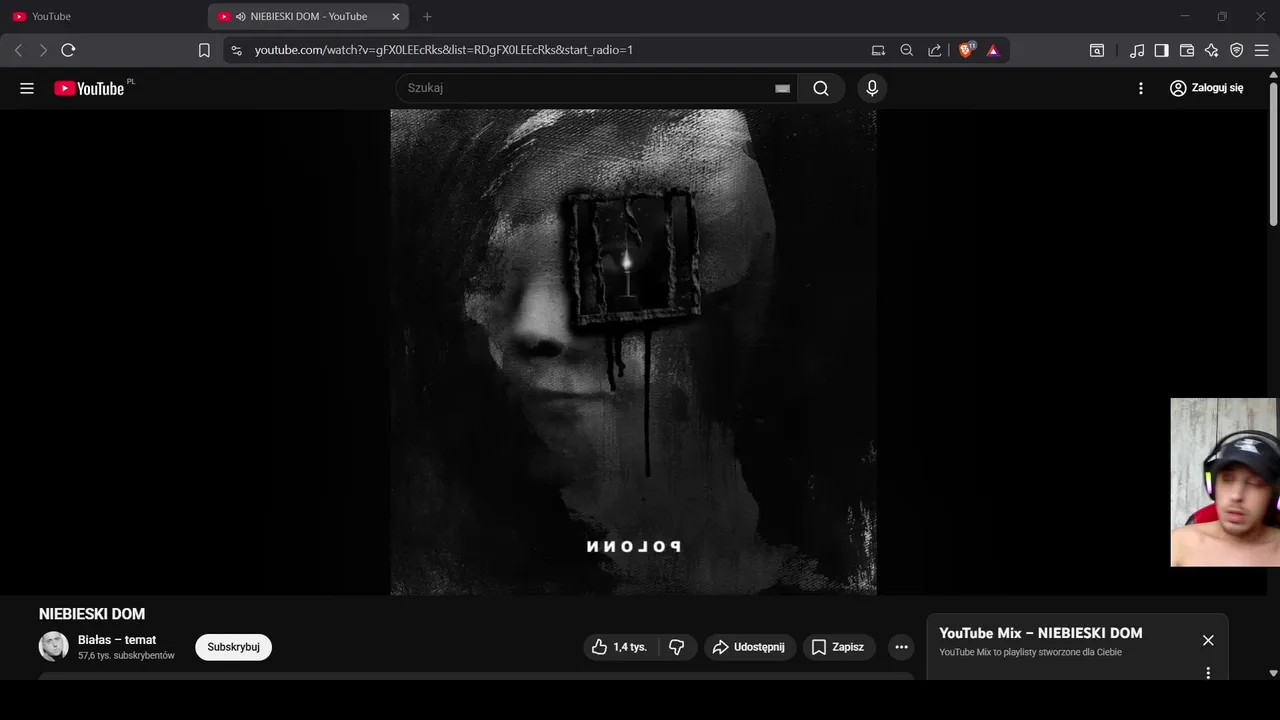
Task: Click the Subskrybuj button
Action: (233, 647)
